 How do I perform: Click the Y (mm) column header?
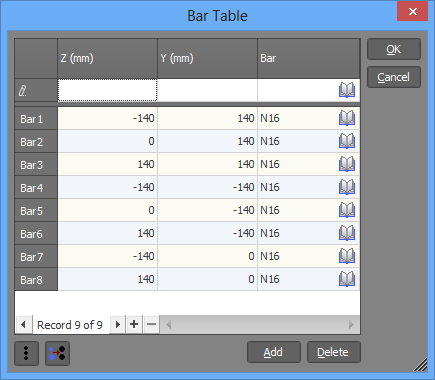point(207,58)
